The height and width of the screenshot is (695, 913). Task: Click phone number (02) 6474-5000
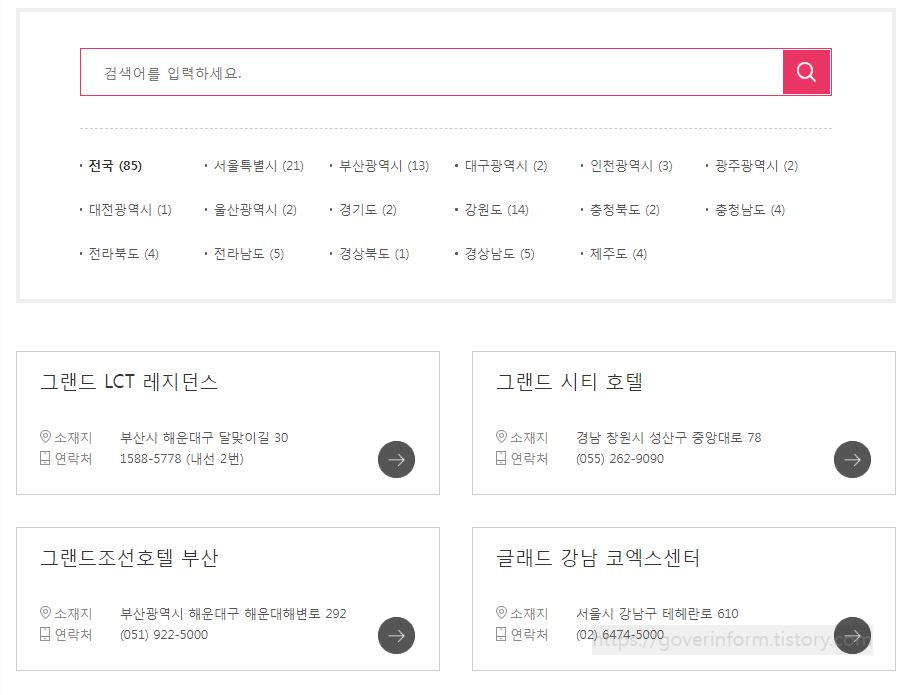(620, 634)
